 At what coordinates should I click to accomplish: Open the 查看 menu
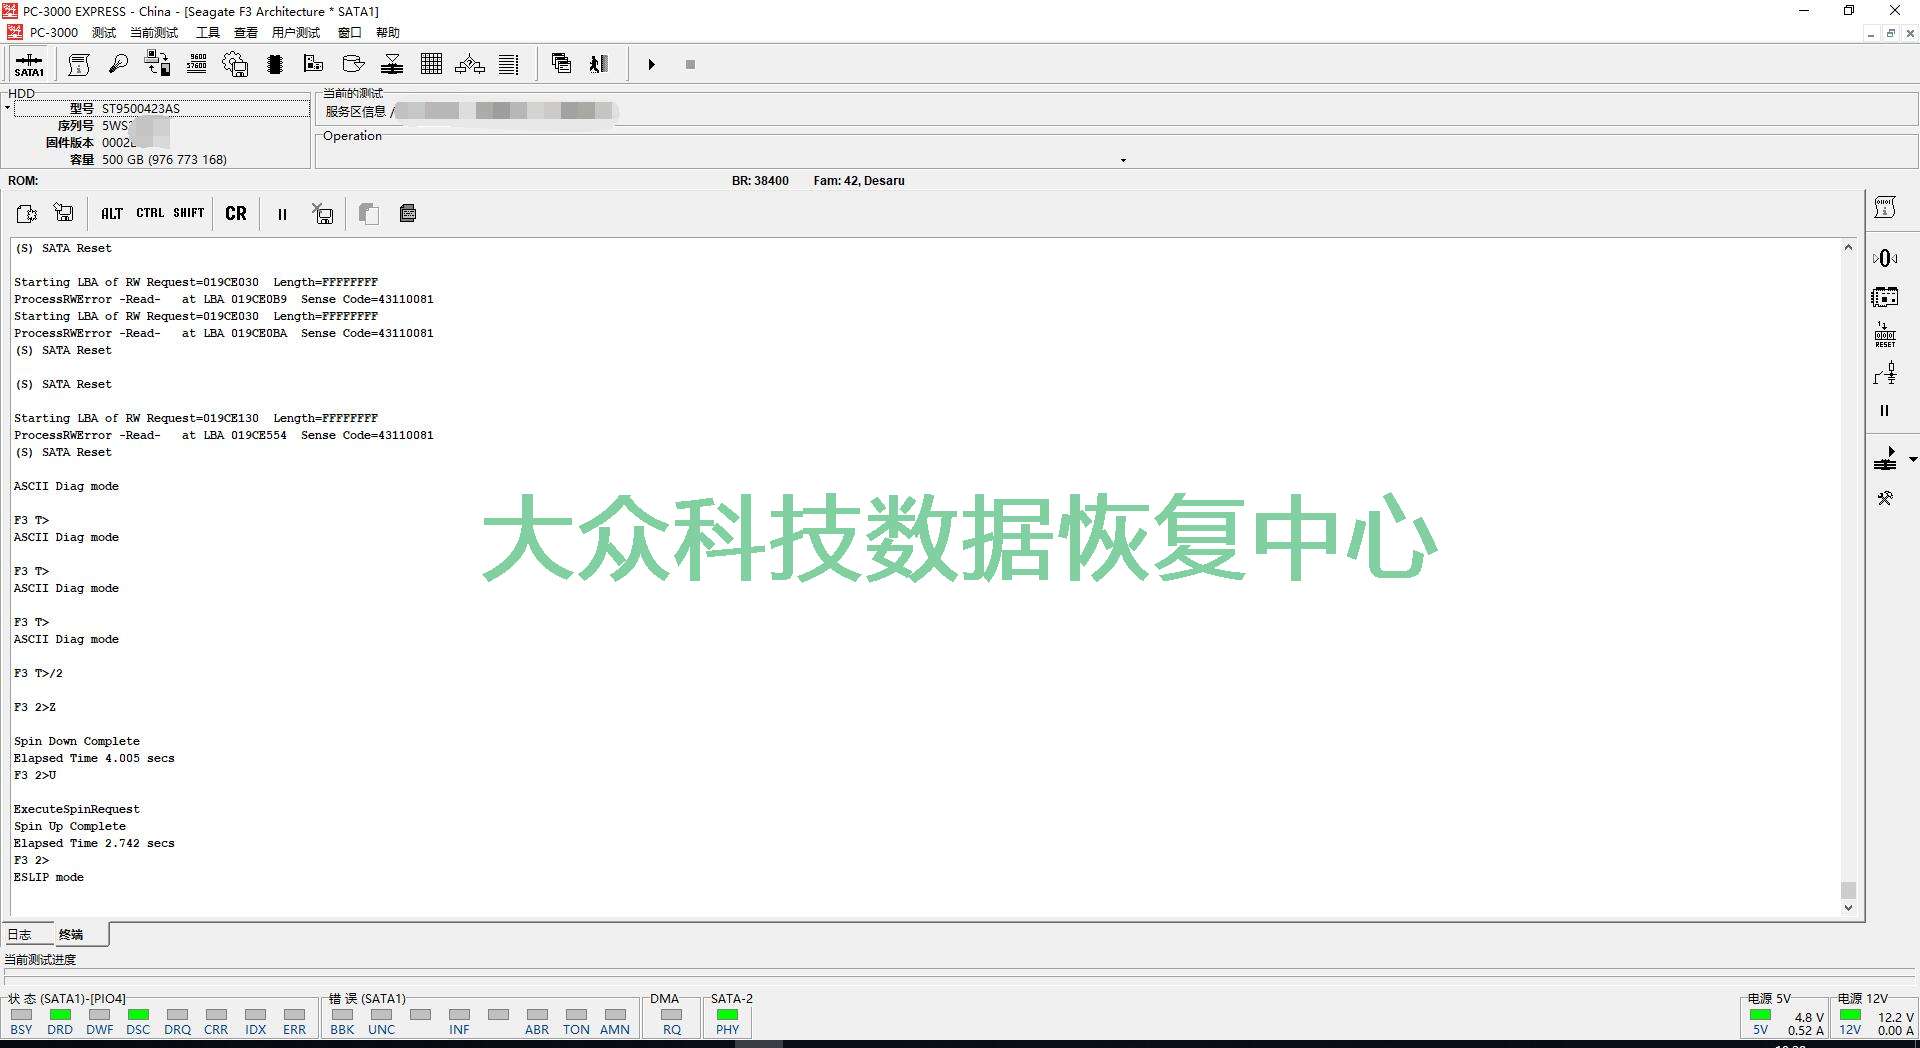246,33
